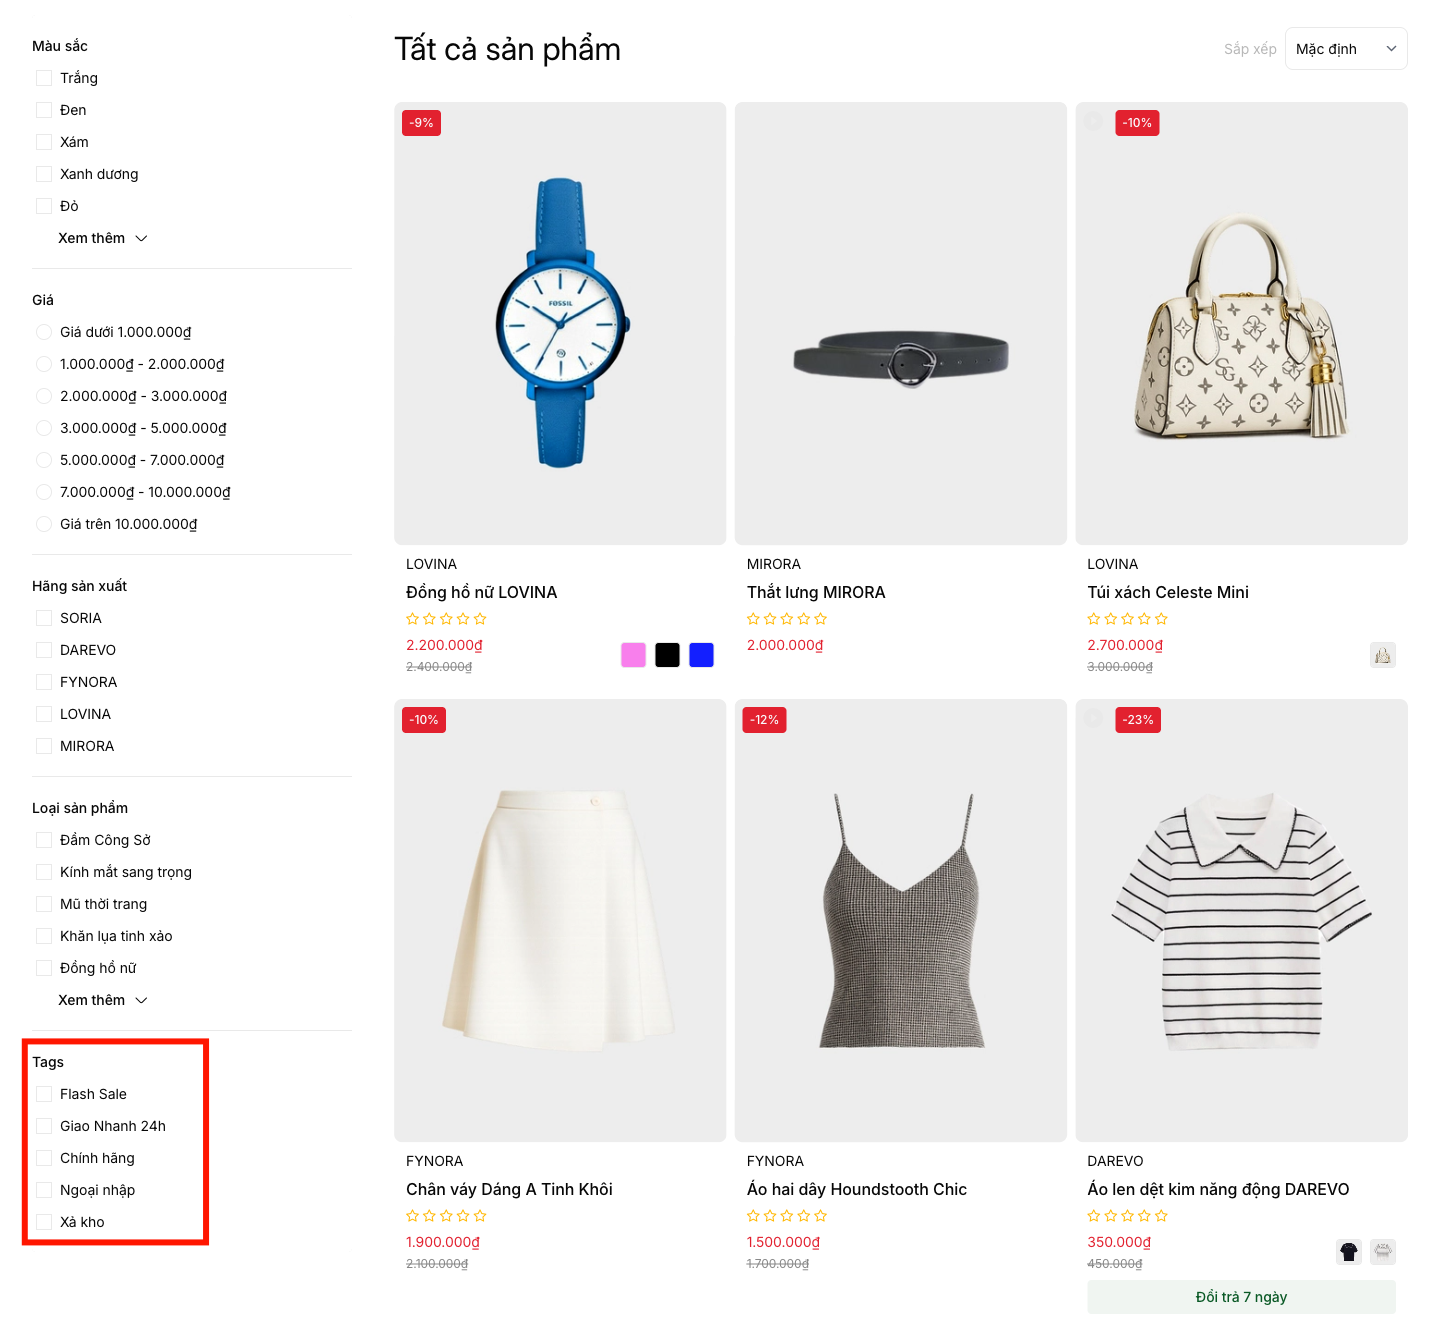
Task: Check the Xanh dương color filter
Action: point(44,174)
